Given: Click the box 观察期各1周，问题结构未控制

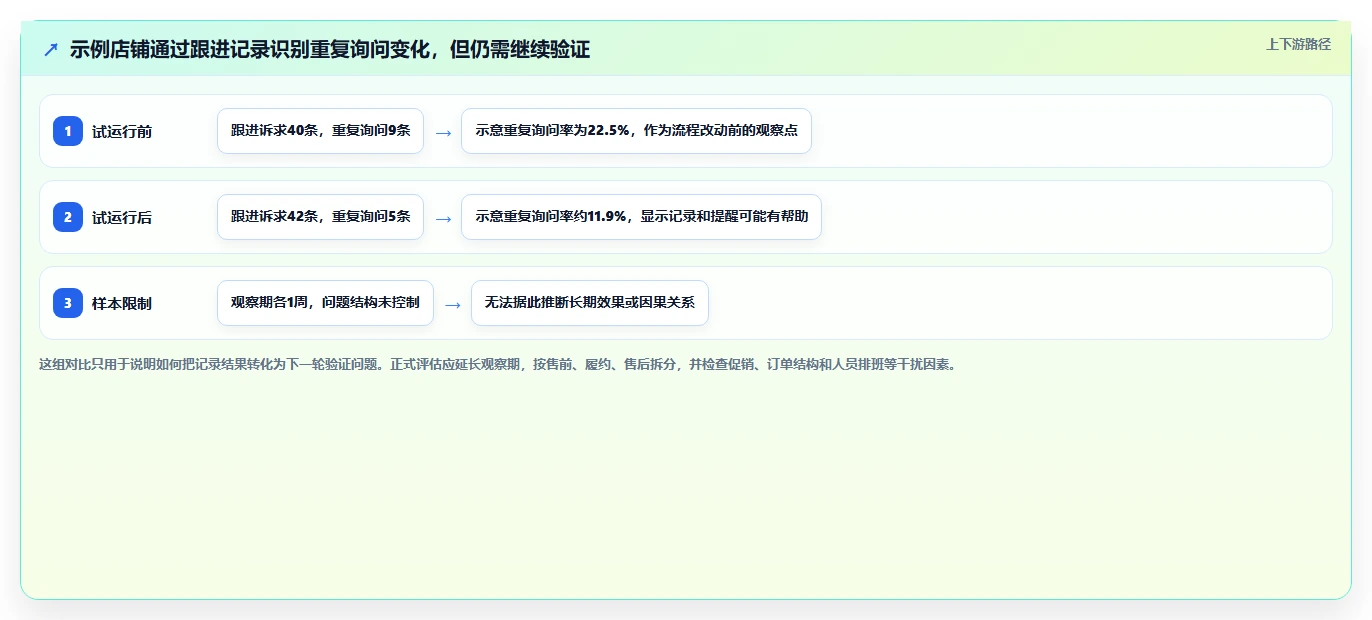Looking at the screenshot, I should coord(325,303).
